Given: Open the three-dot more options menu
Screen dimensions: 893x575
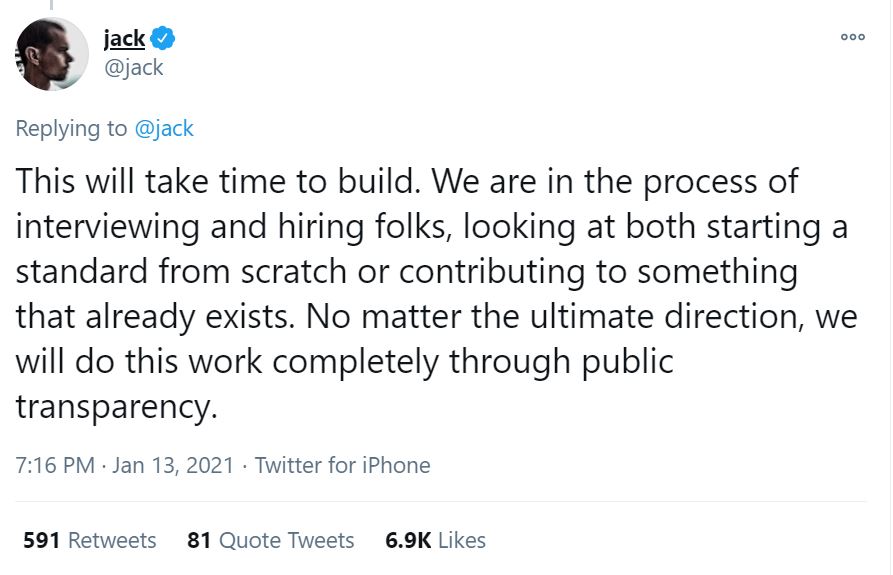Looking at the screenshot, I should pos(852,36).
